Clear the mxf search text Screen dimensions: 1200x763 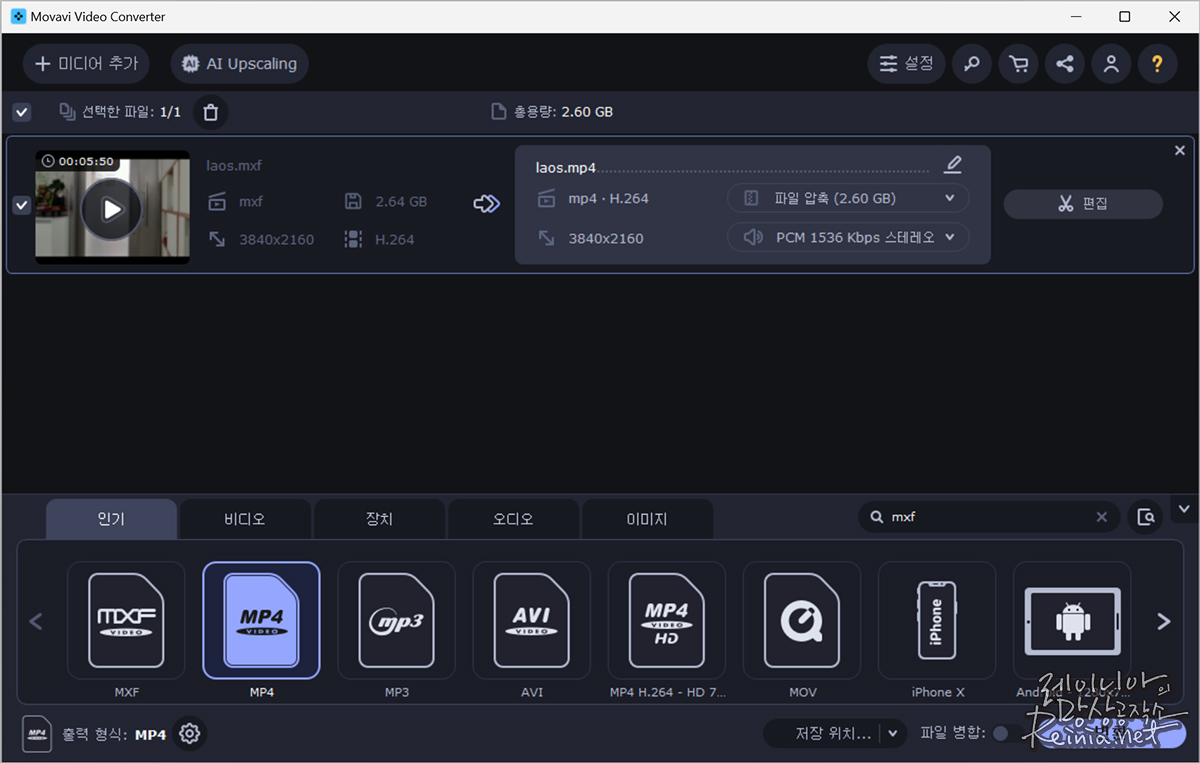pos(1101,517)
